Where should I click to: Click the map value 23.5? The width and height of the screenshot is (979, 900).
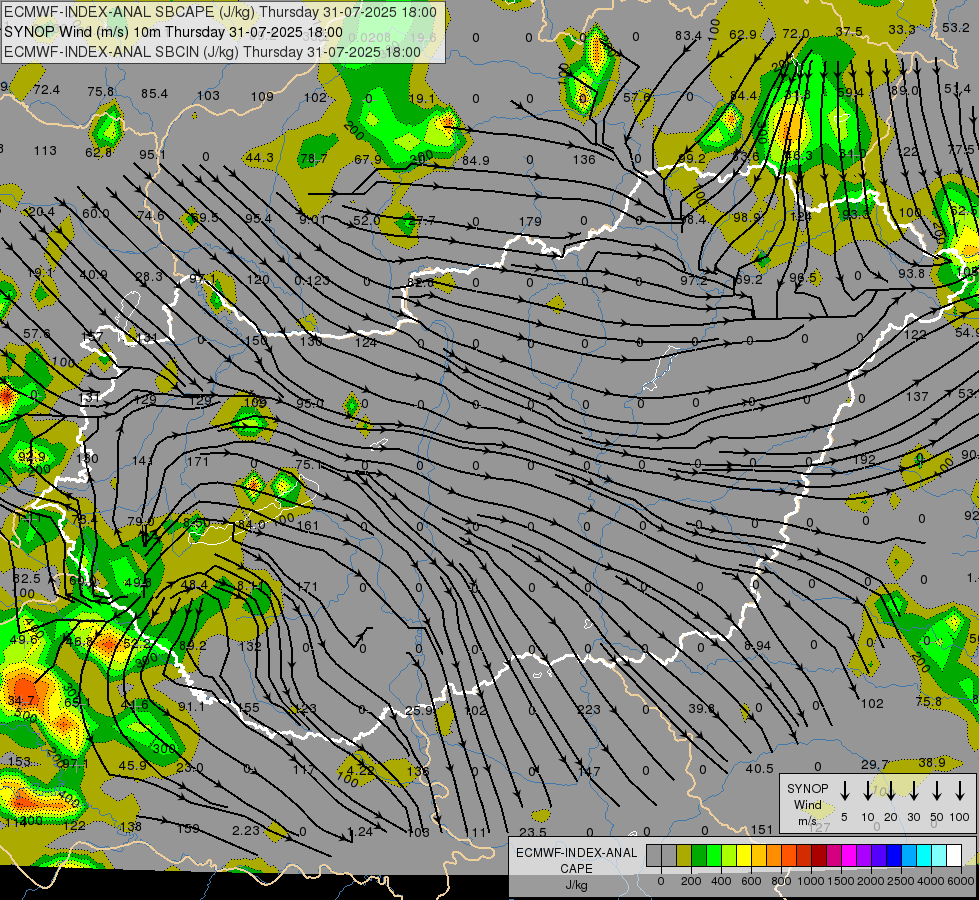click(533, 831)
